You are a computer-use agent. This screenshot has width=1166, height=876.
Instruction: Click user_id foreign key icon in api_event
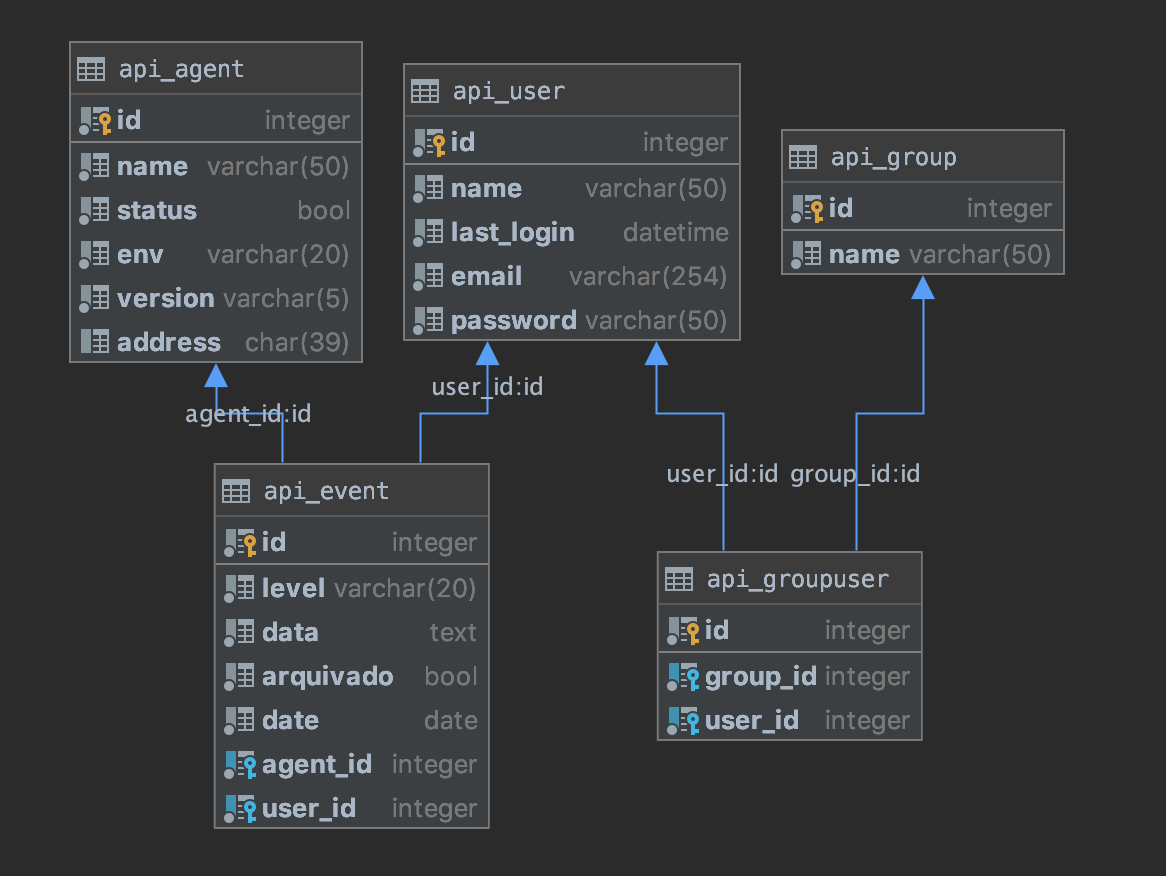point(241,809)
